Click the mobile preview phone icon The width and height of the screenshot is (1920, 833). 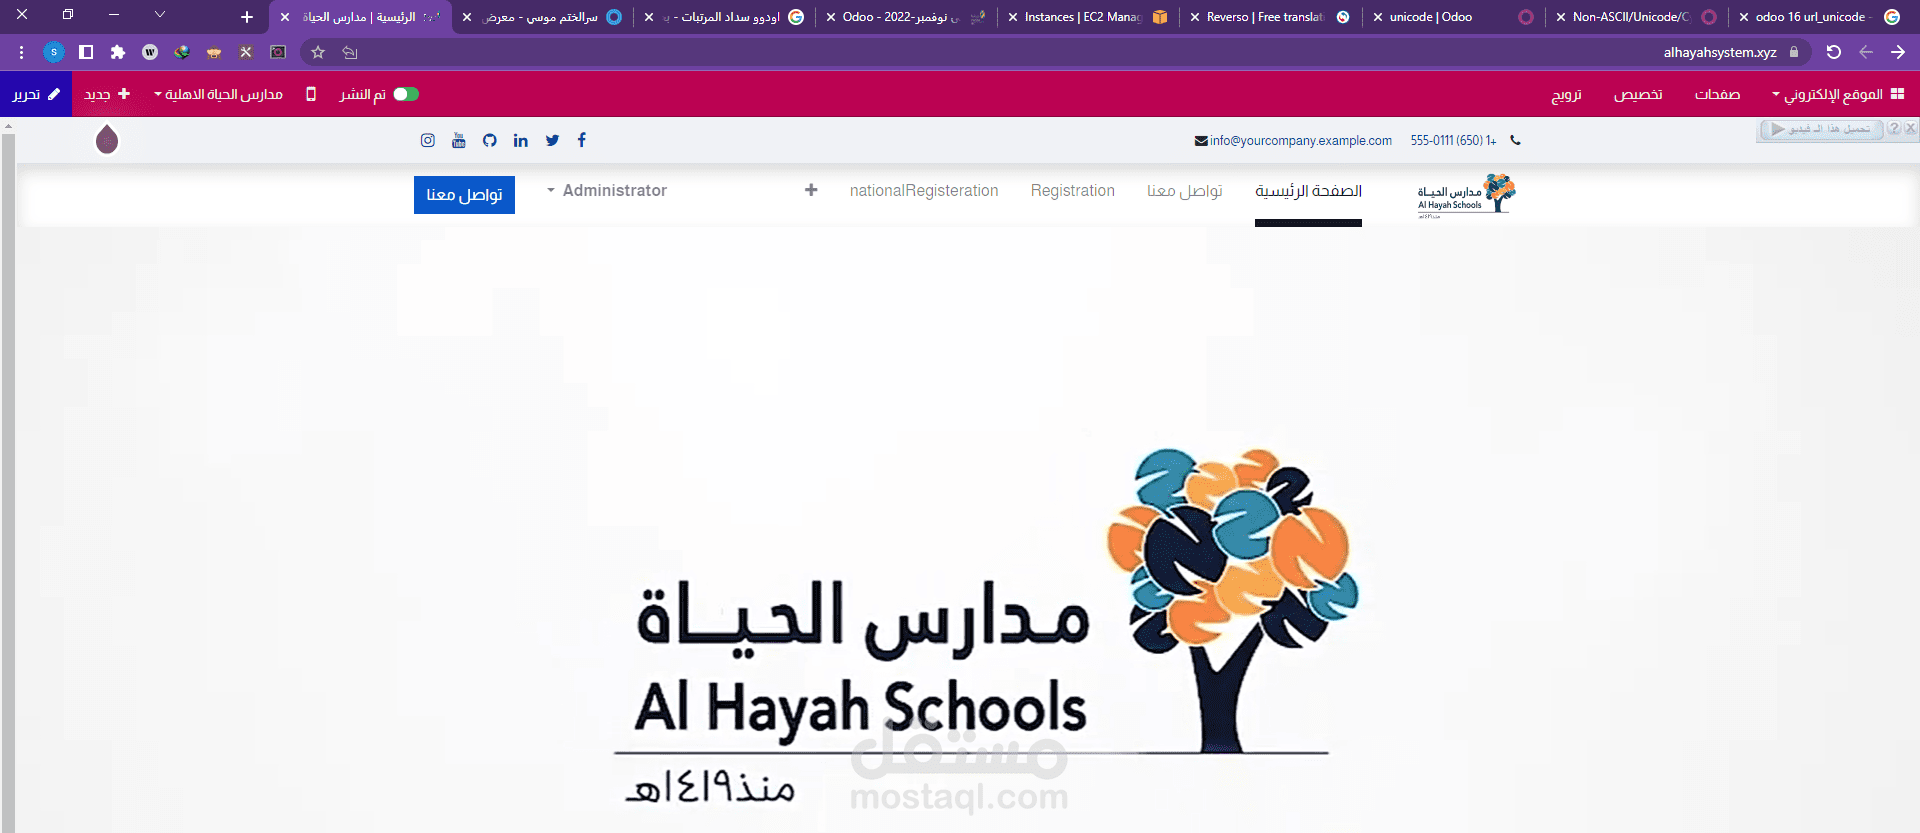coord(311,94)
